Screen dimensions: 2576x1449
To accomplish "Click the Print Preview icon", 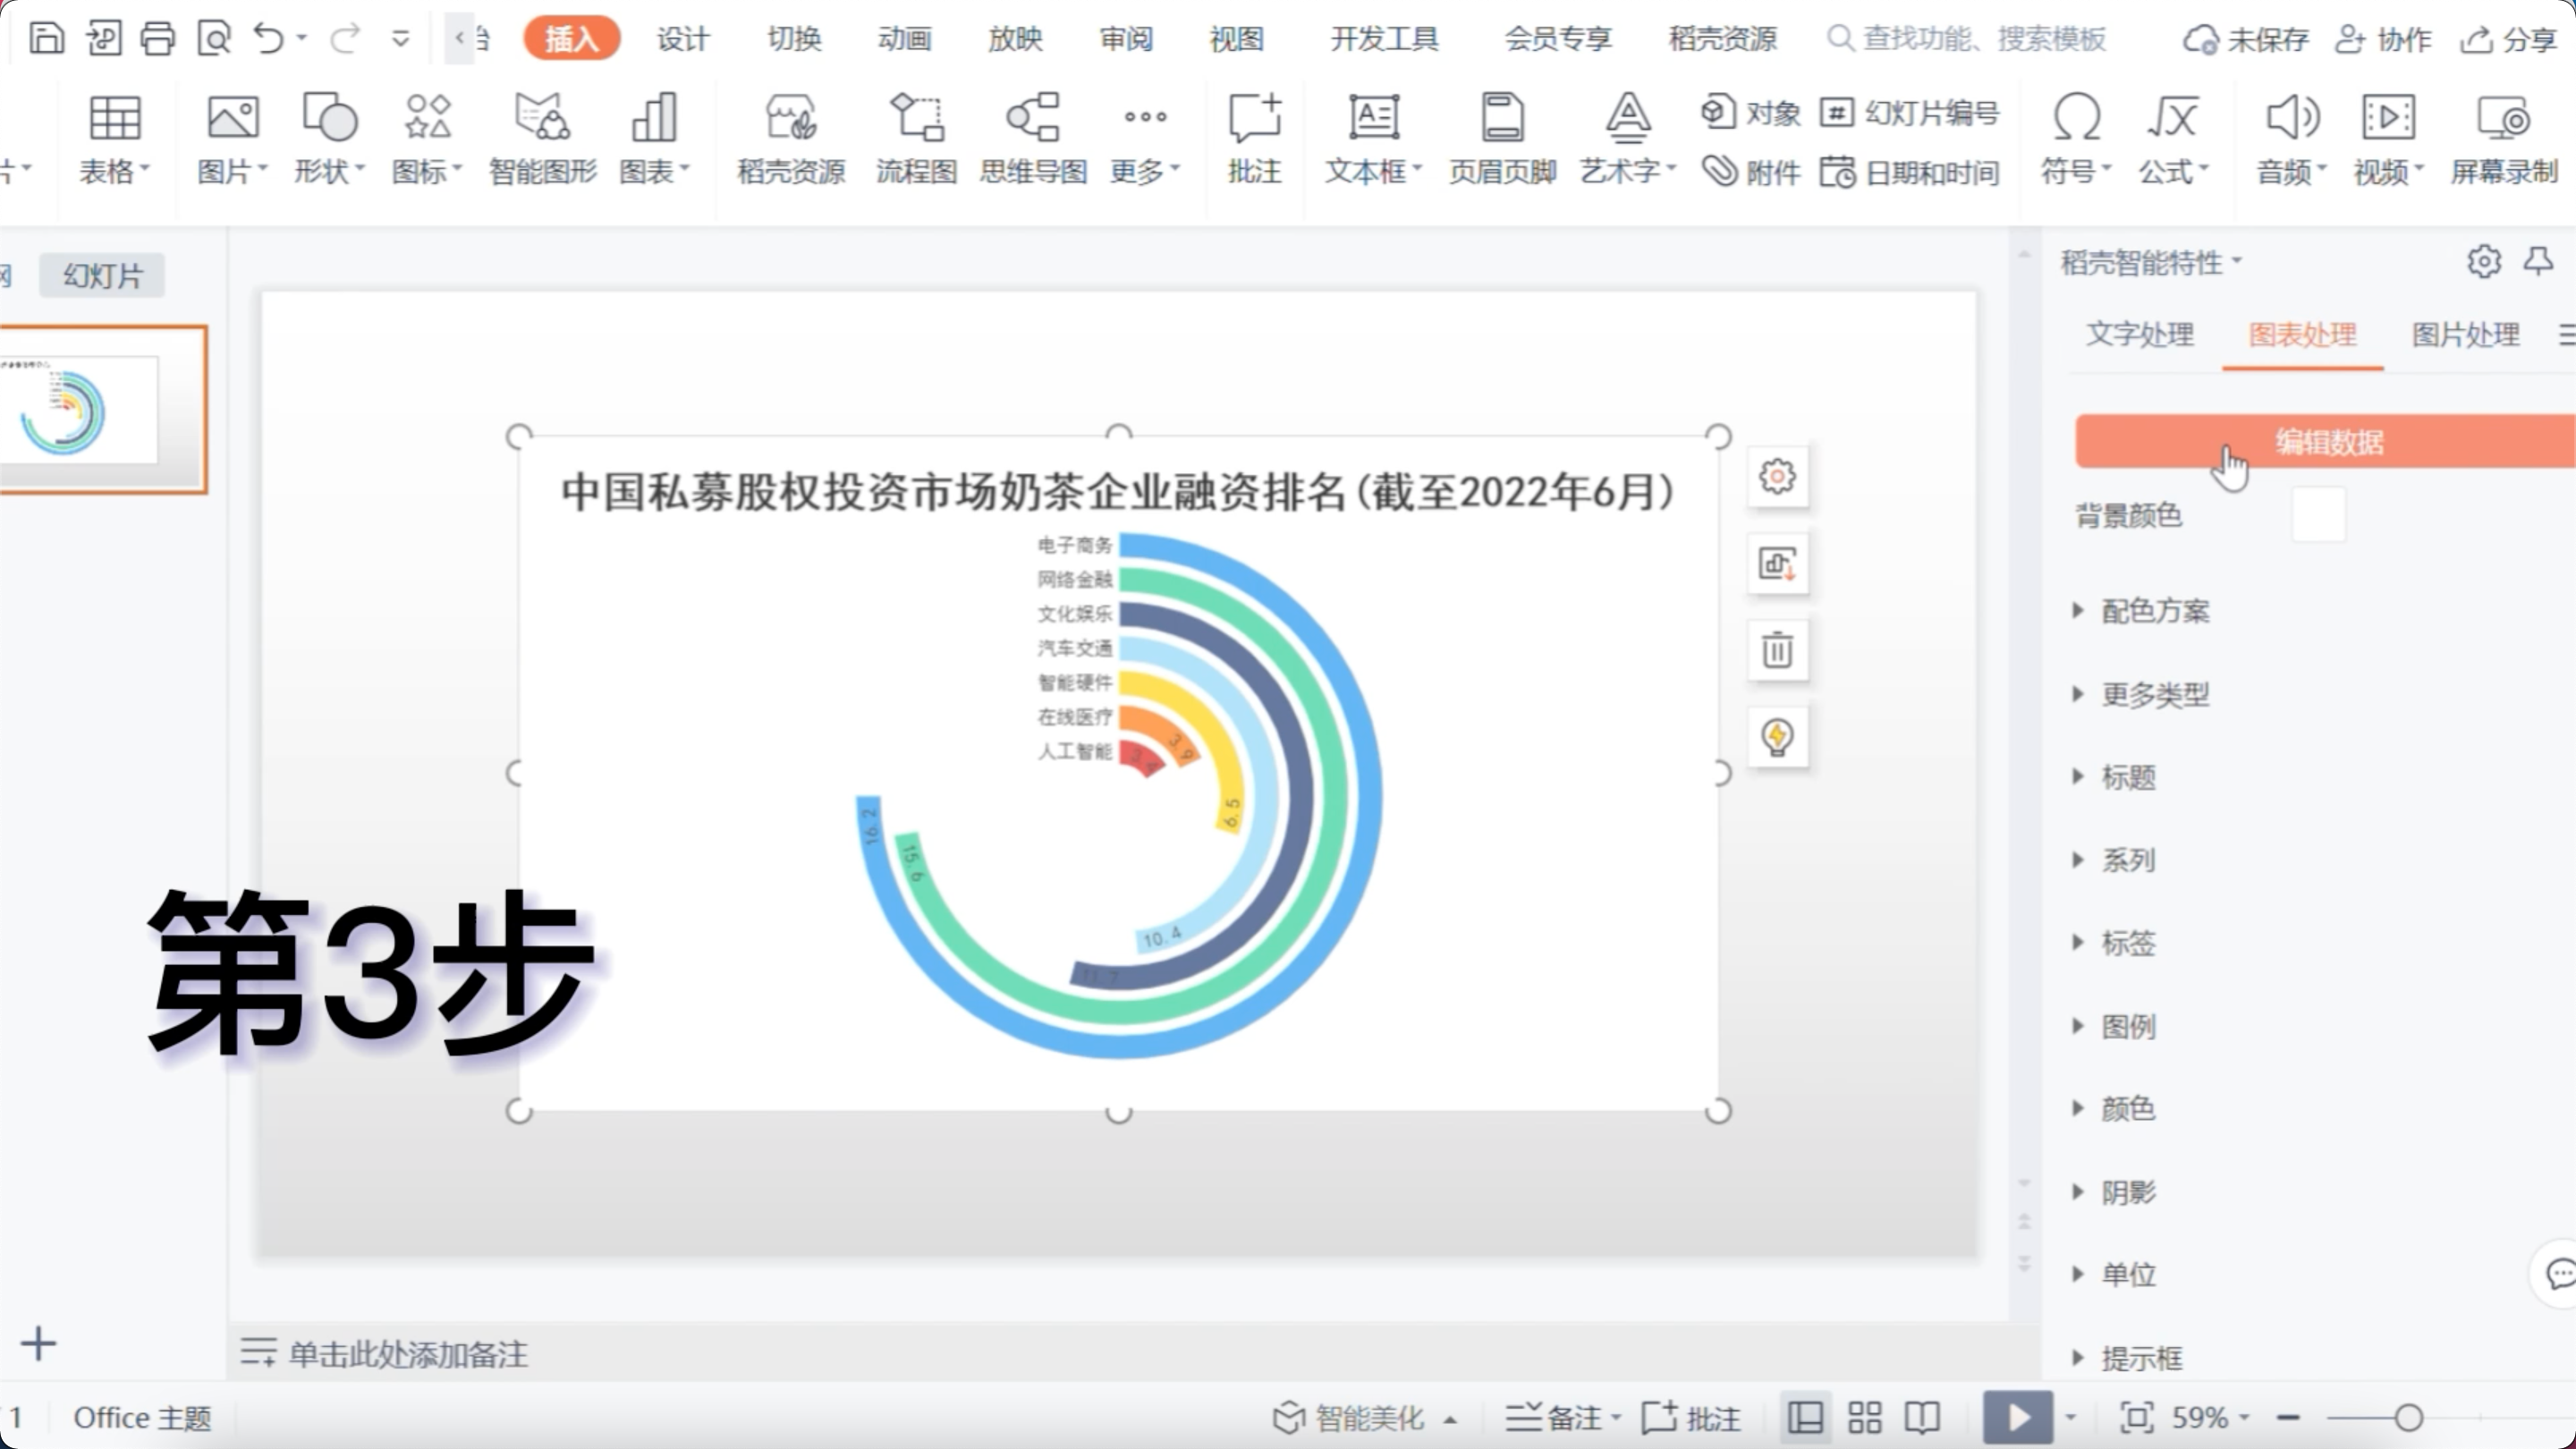I will pyautogui.click(x=214, y=38).
